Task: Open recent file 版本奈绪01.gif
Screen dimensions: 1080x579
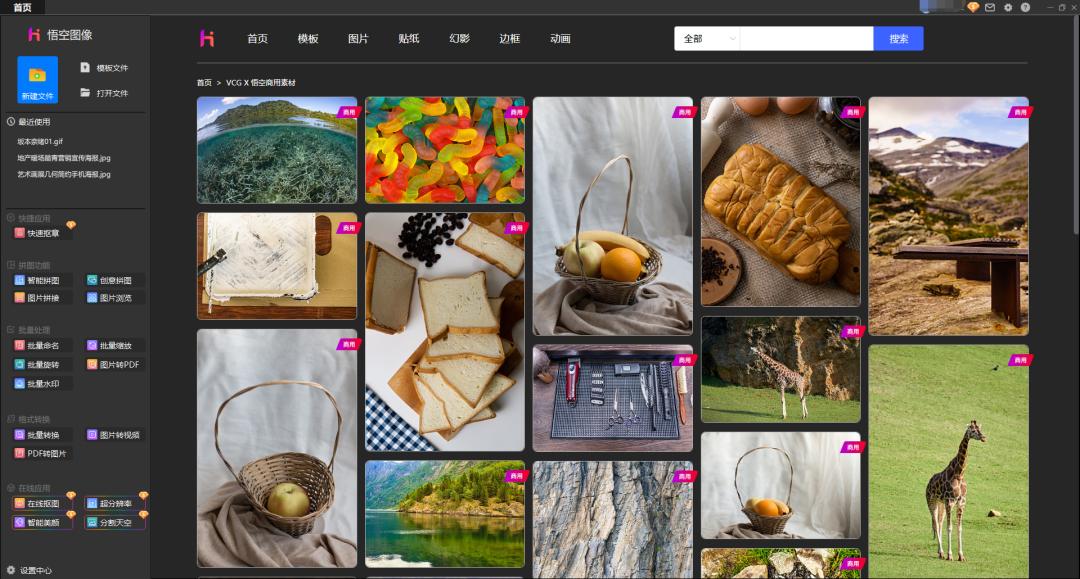Action: pos(40,141)
